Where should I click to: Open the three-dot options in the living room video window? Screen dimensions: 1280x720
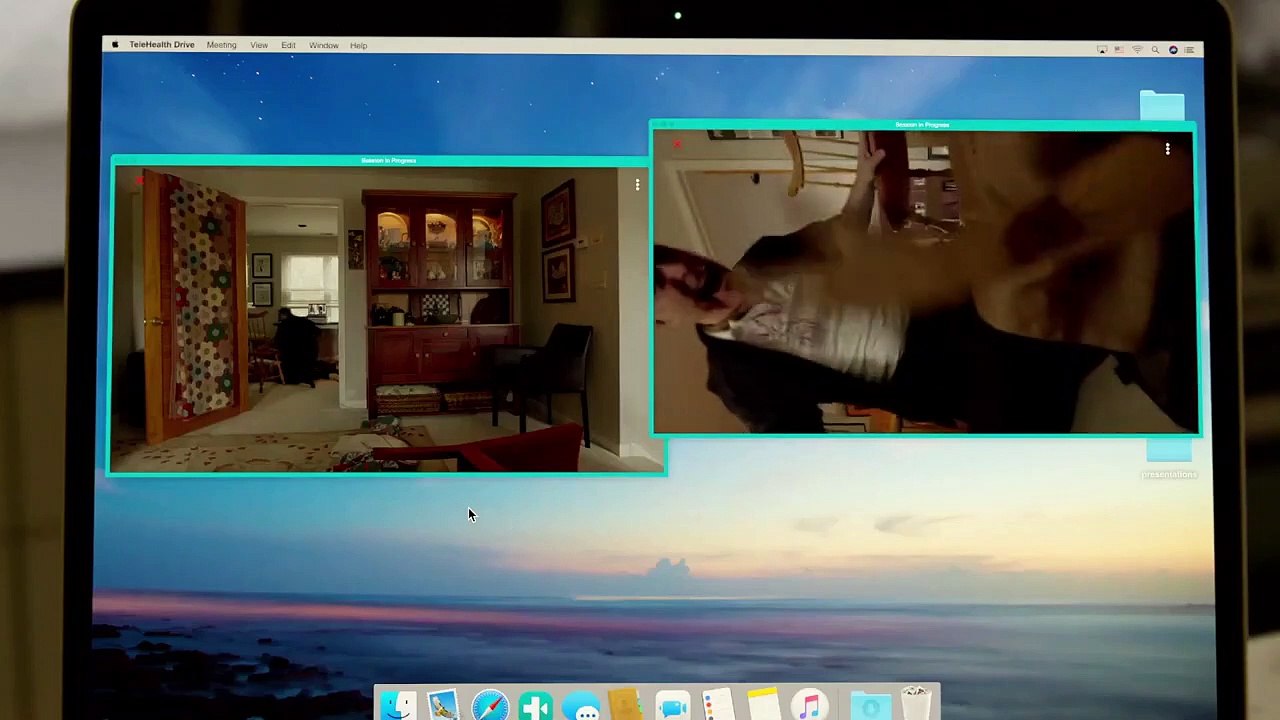(x=637, y=184)
